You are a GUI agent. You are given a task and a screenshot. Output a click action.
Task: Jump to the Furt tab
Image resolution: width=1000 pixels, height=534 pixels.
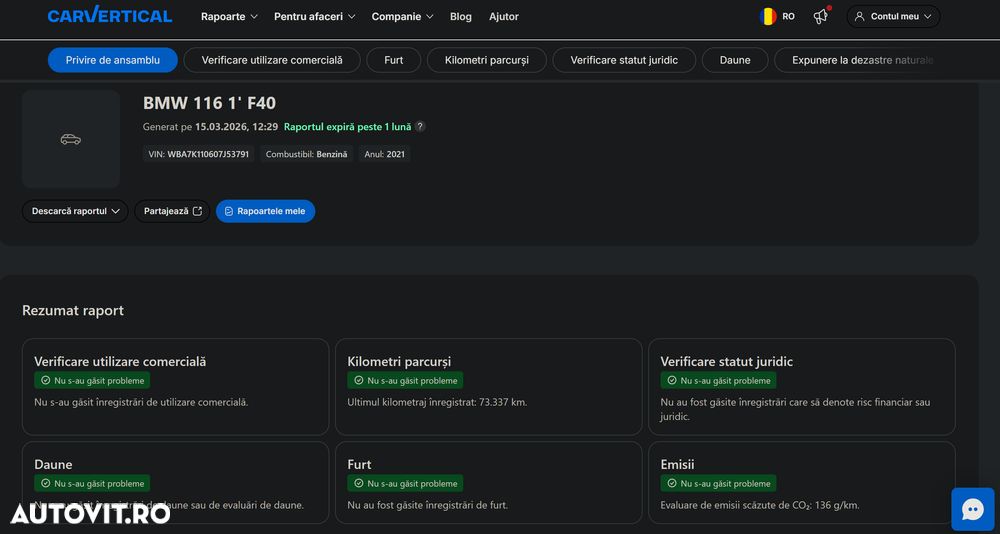pyautogui.click(x=394, y=60)
